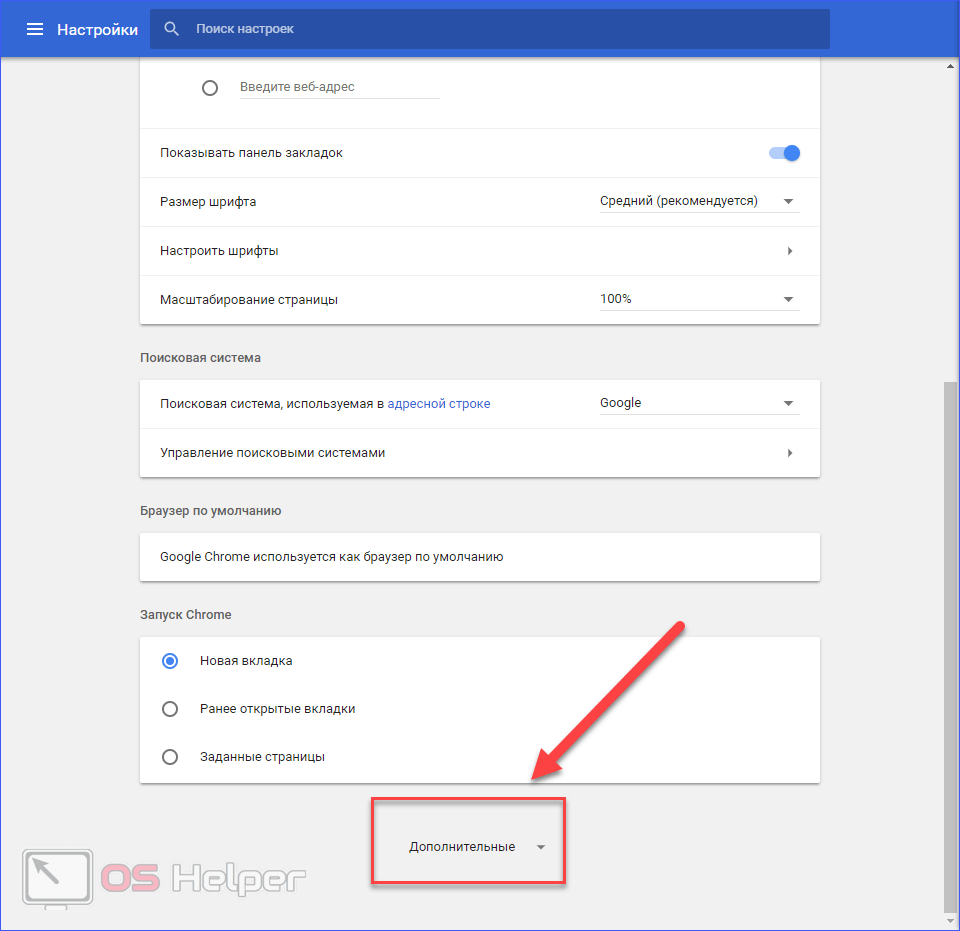Select the Новая вкладка radio button
This screenshot has width=960, height=931.
click(170, 661)
